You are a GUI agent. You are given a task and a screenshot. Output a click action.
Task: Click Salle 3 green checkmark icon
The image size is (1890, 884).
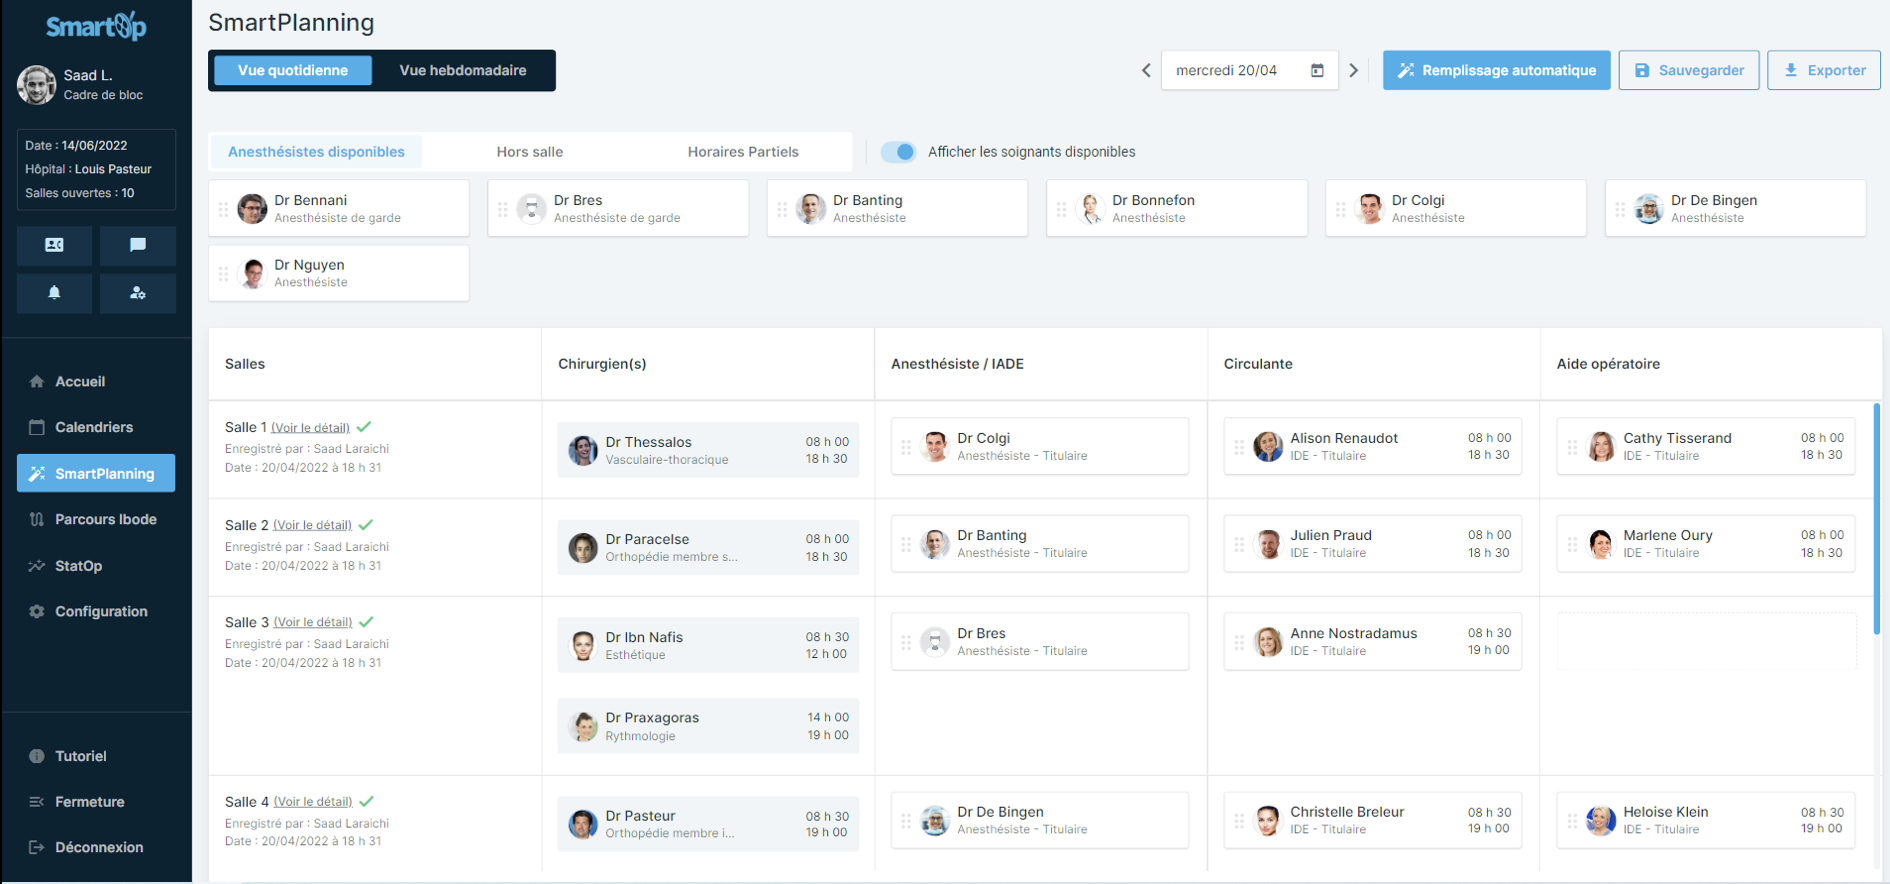[366, 622]
